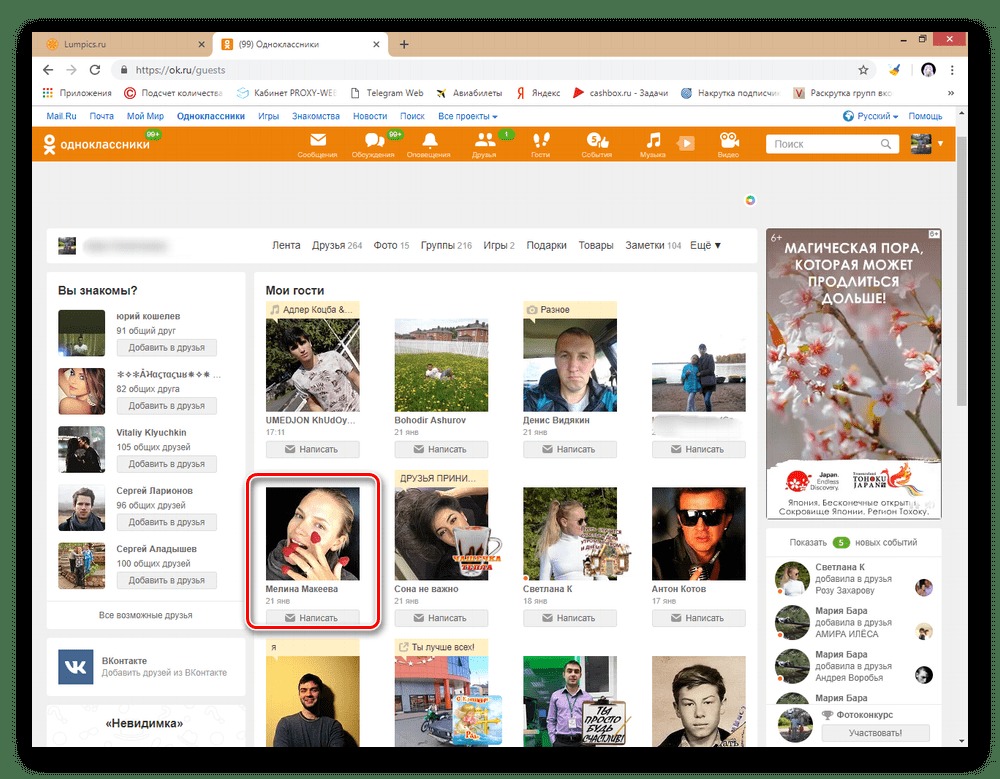Click the Участвовать! contest button

875,733
